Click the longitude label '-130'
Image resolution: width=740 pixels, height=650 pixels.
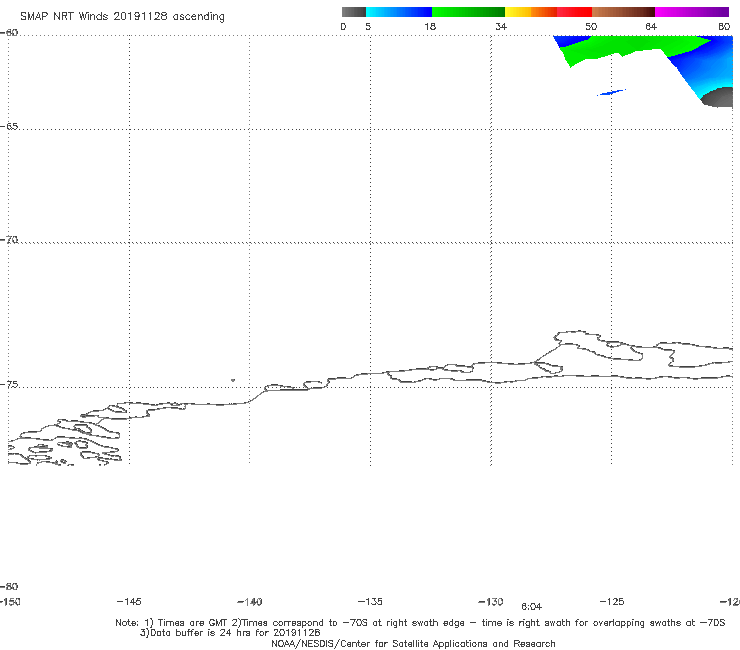491,602
